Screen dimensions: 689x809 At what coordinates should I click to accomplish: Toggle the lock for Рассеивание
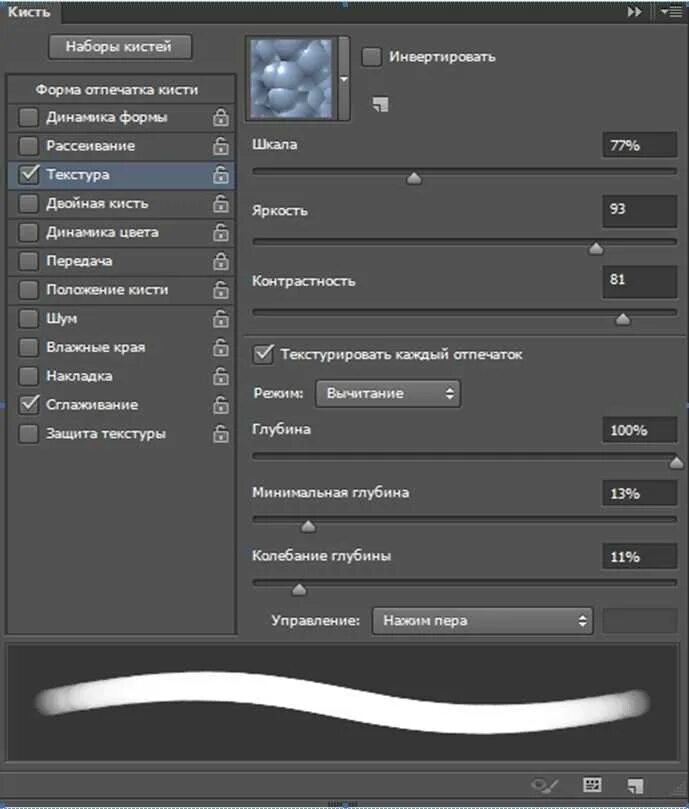click(221, 146)
